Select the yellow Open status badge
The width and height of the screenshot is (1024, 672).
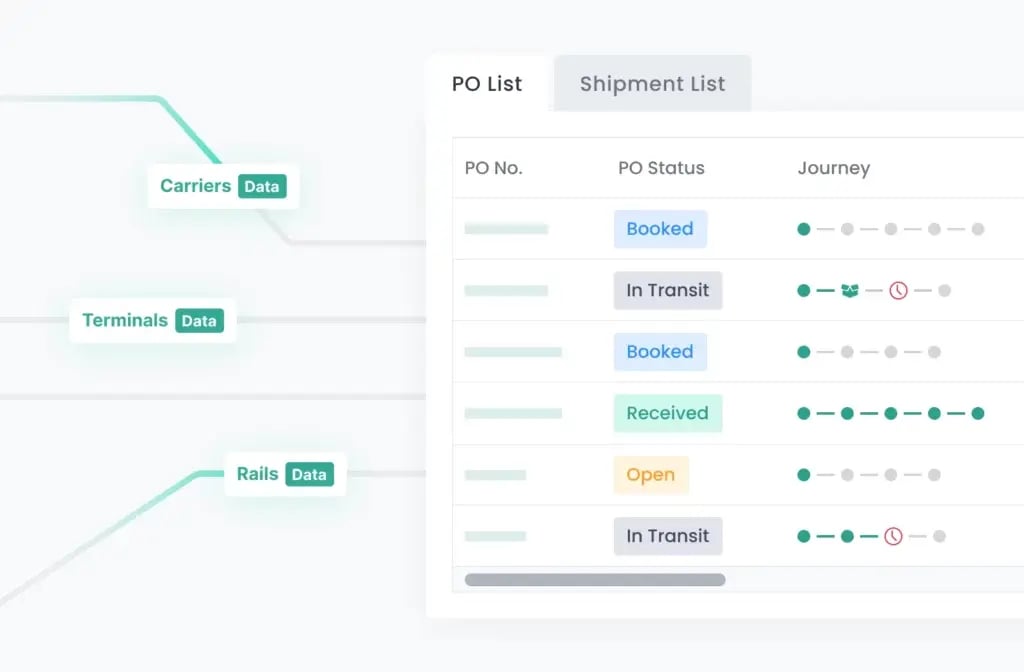tap(650, 475)
